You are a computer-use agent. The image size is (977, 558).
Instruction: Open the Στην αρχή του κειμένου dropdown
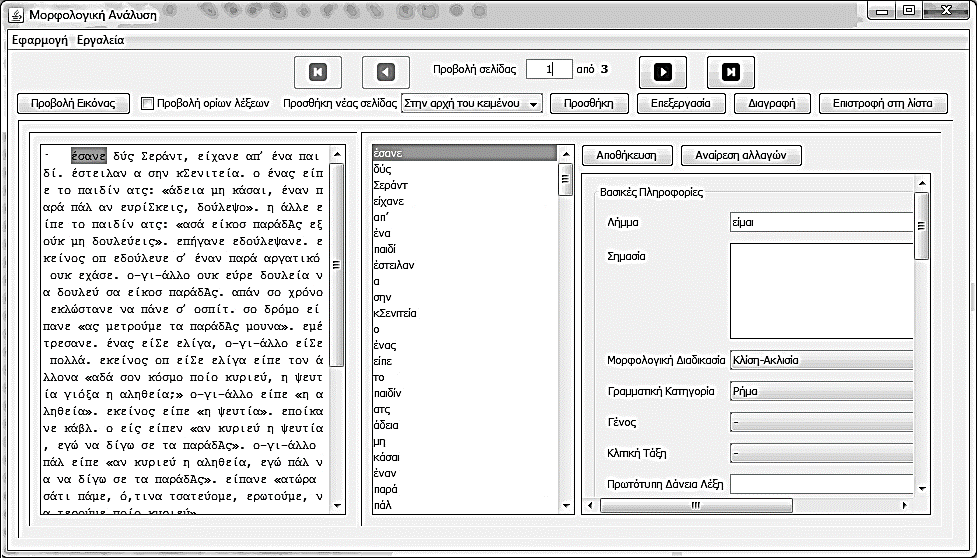pos(472,103)
